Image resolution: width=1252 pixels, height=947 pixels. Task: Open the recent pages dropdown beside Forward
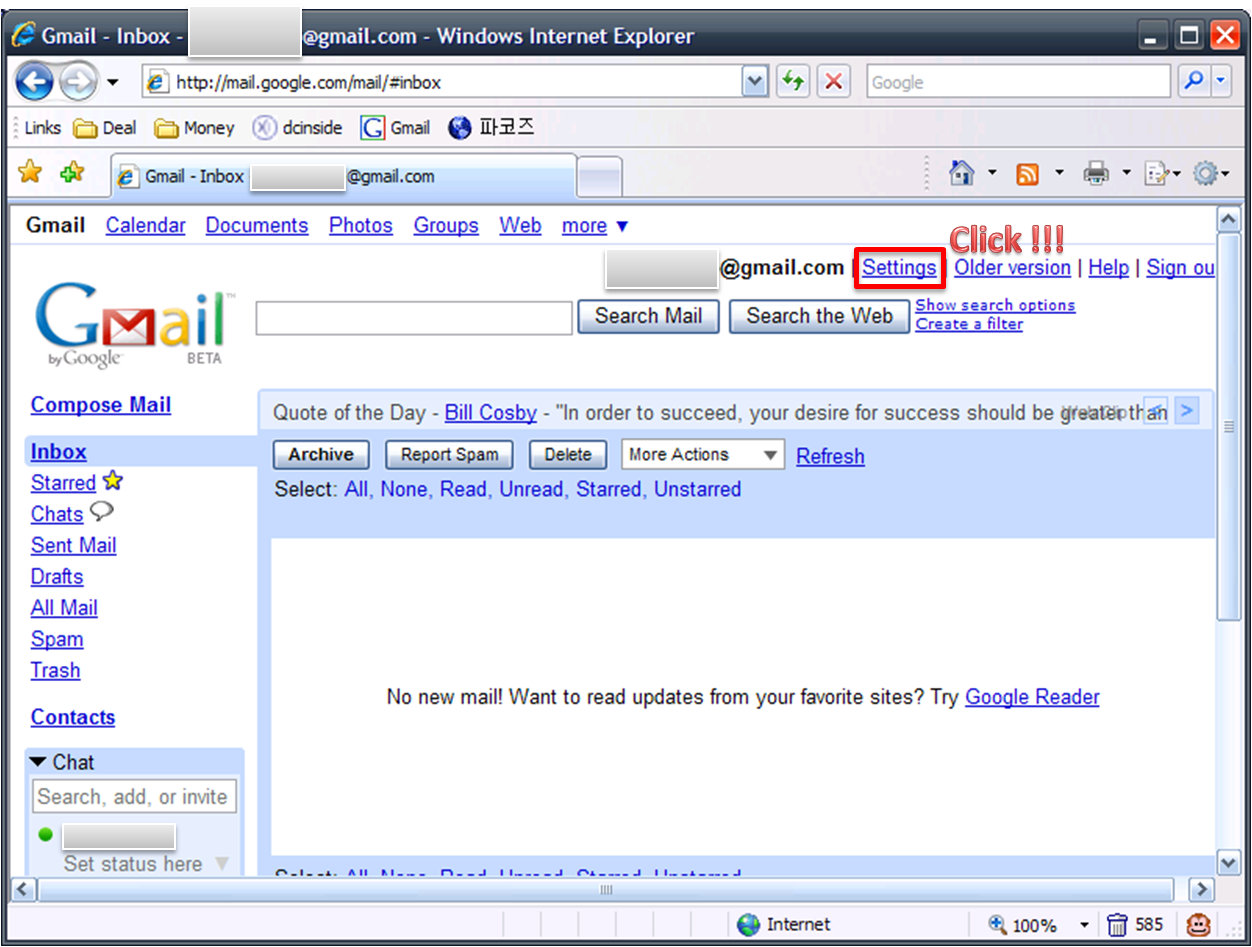[112, 83]
